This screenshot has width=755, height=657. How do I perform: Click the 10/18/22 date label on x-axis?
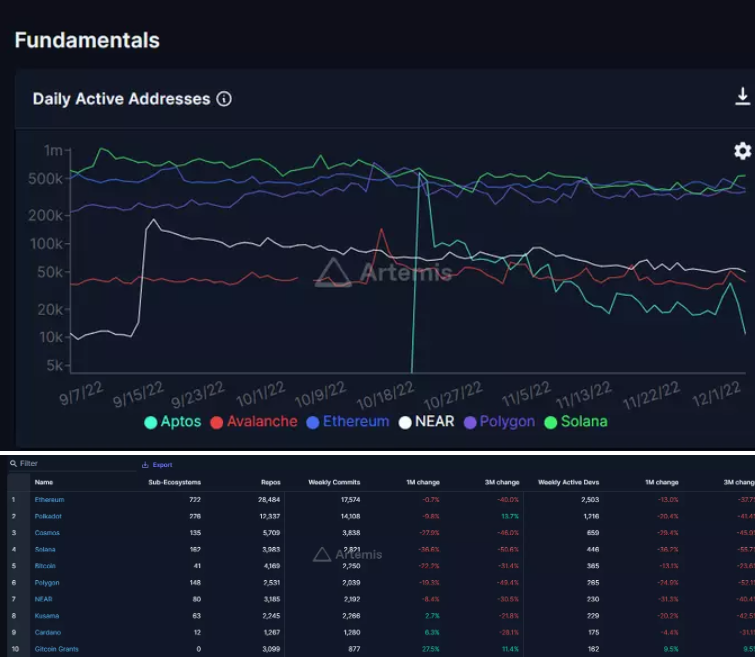click(x=385, y=395)
